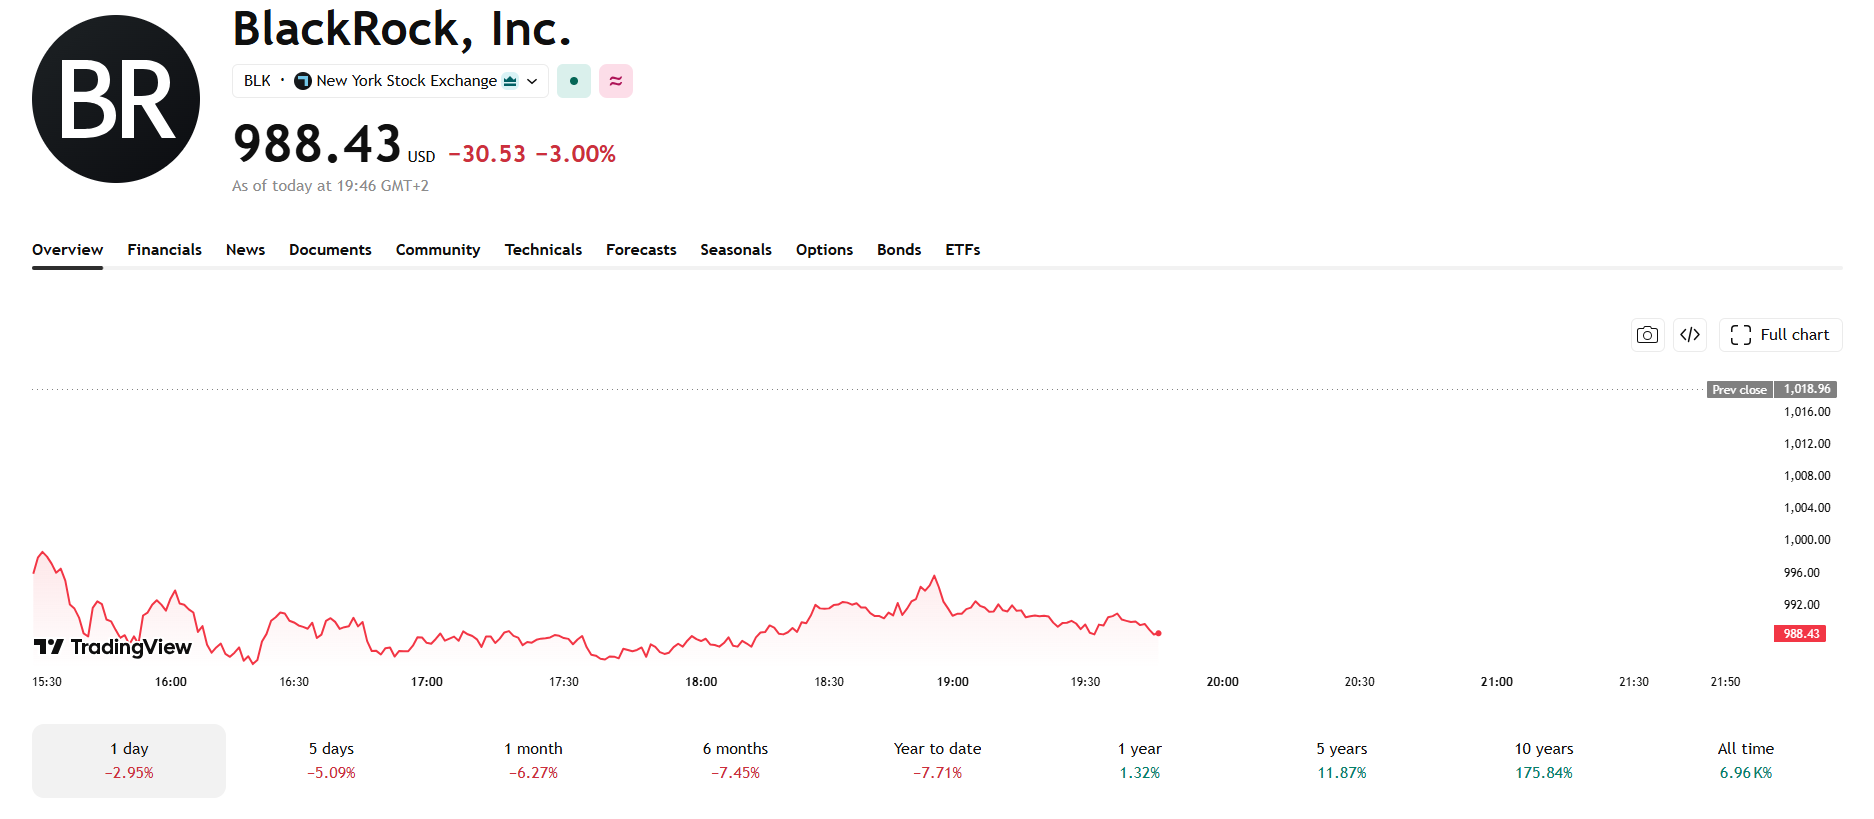
Task: Click the BlackRock, Inc. title
Action: tap(402, 29)
